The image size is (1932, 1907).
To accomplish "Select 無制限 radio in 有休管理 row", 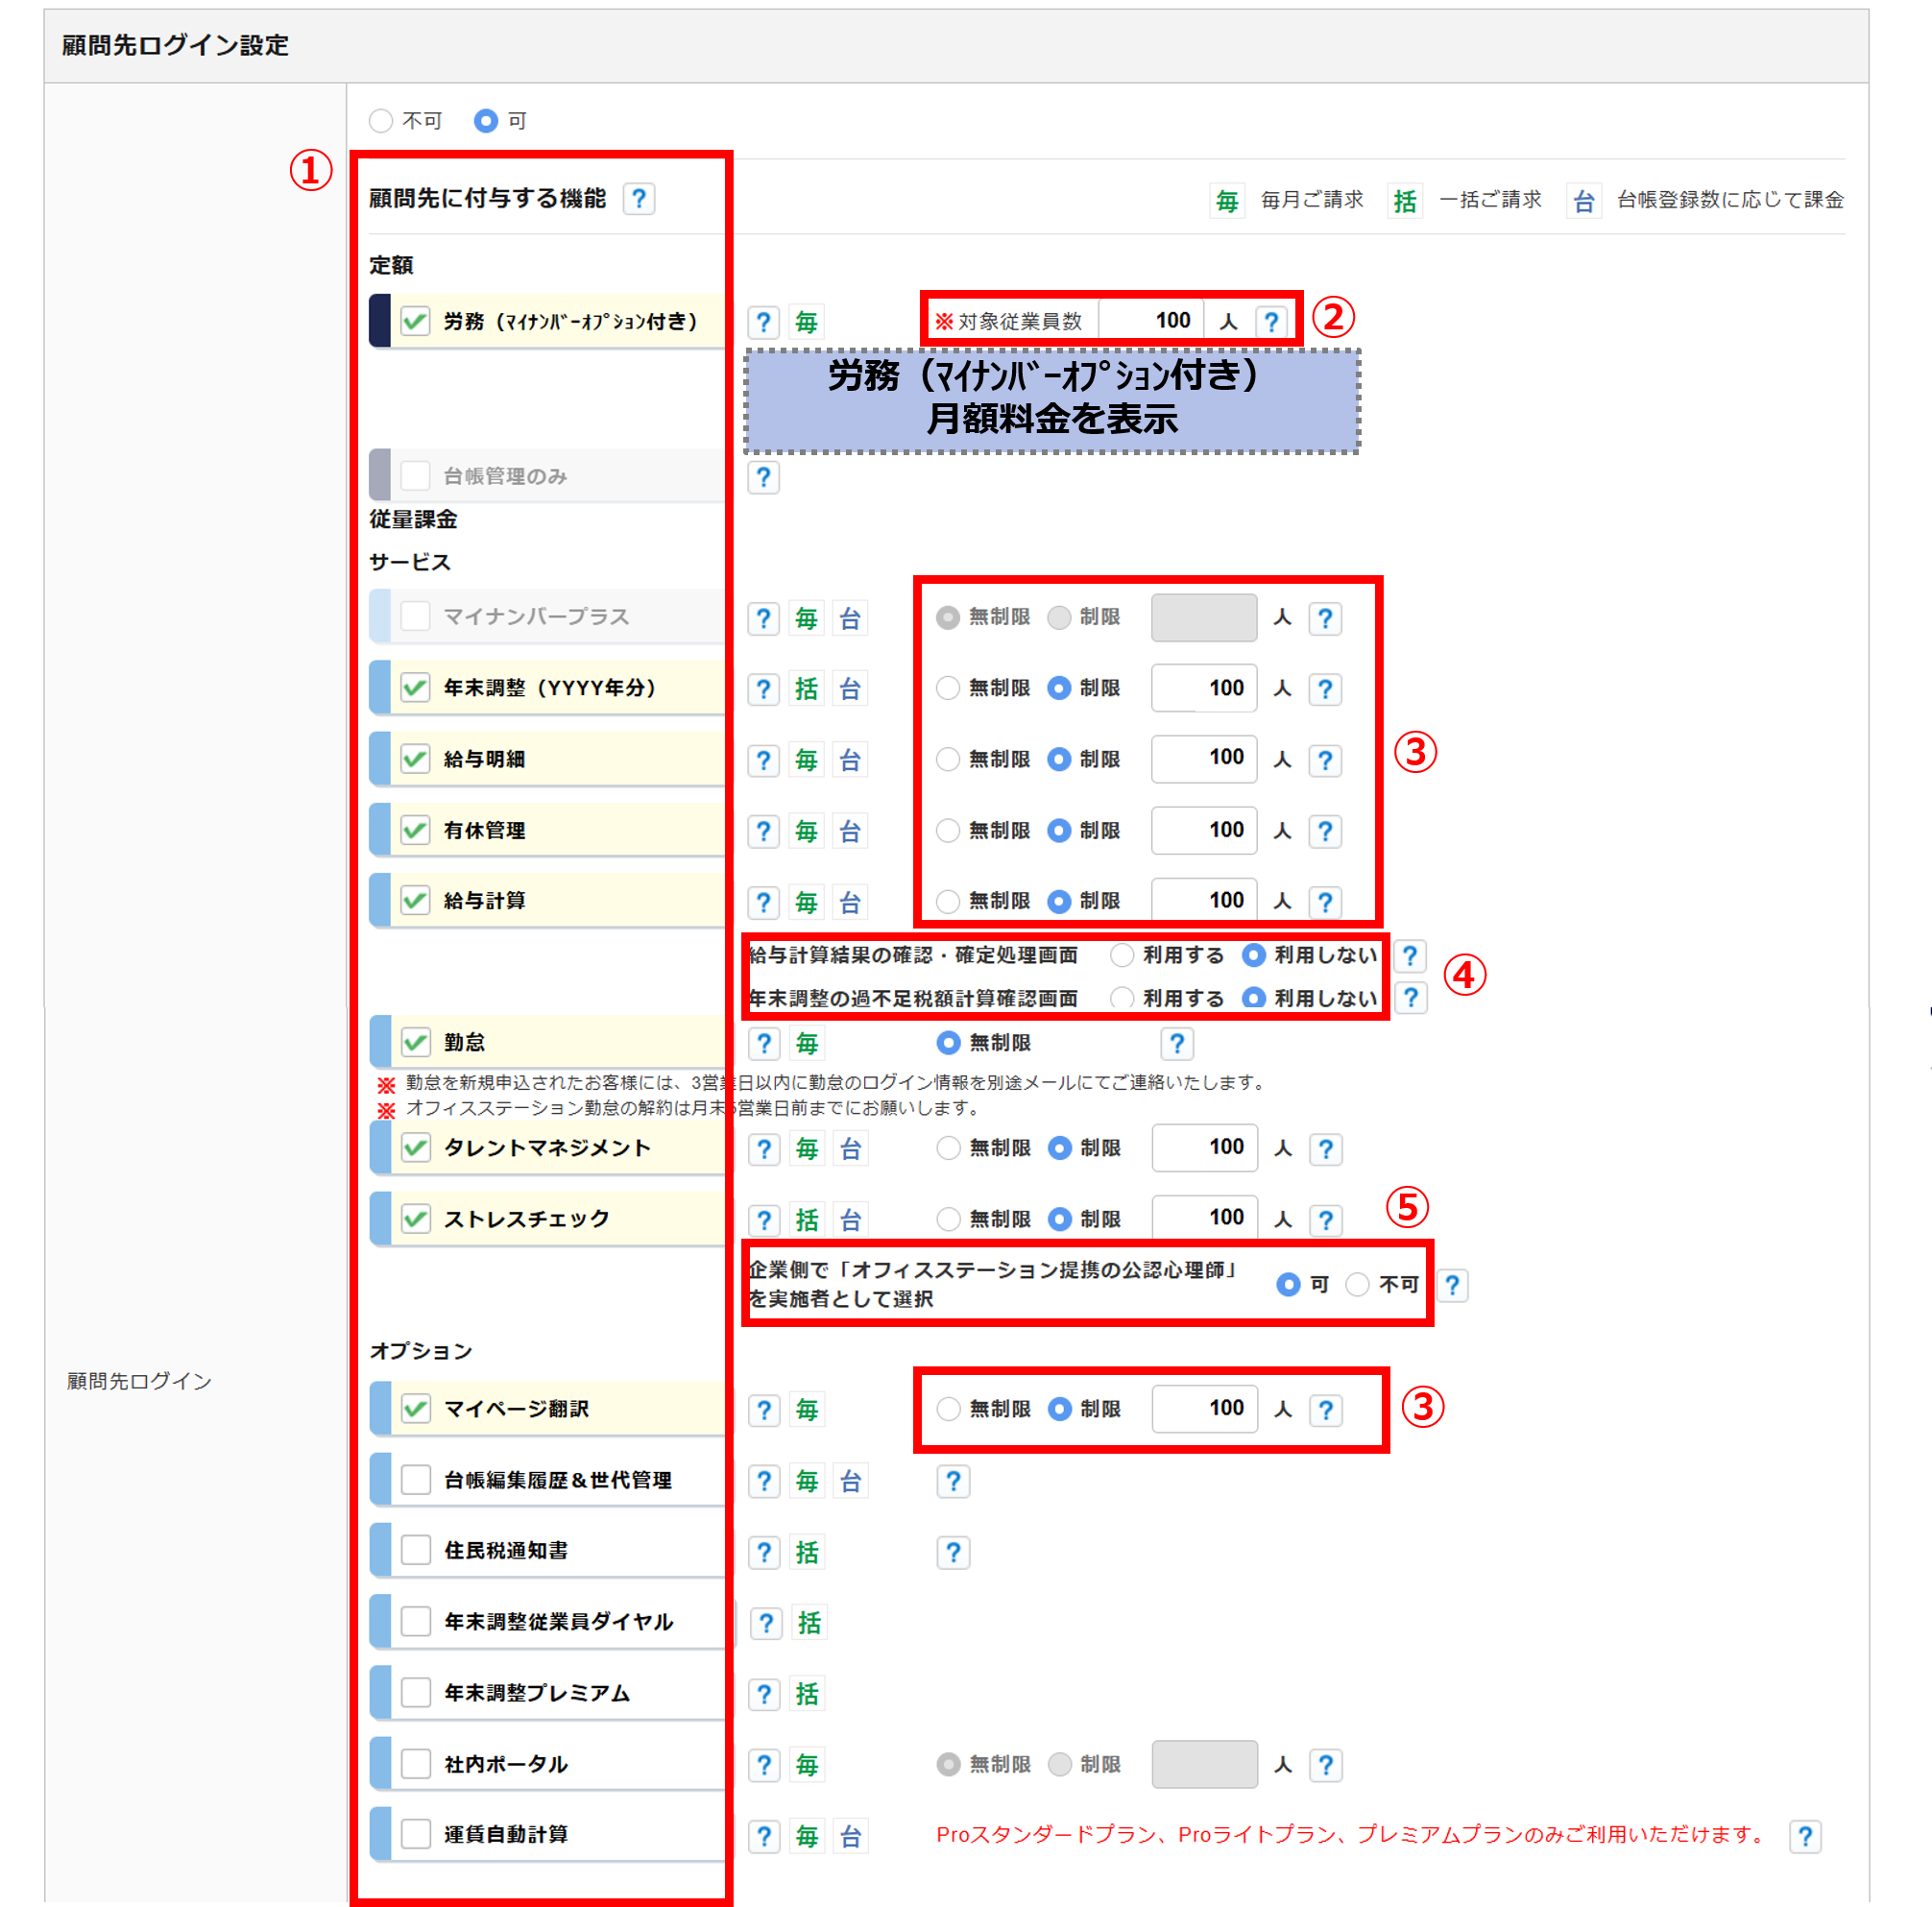I will click(947, 830).
